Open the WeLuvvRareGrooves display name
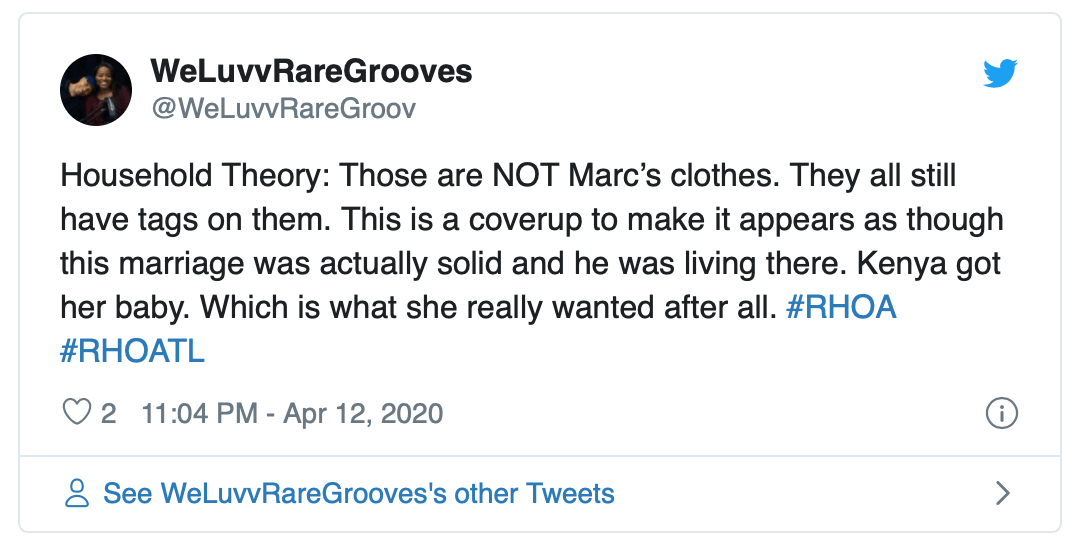1080x552 pixels. [311, 72]
